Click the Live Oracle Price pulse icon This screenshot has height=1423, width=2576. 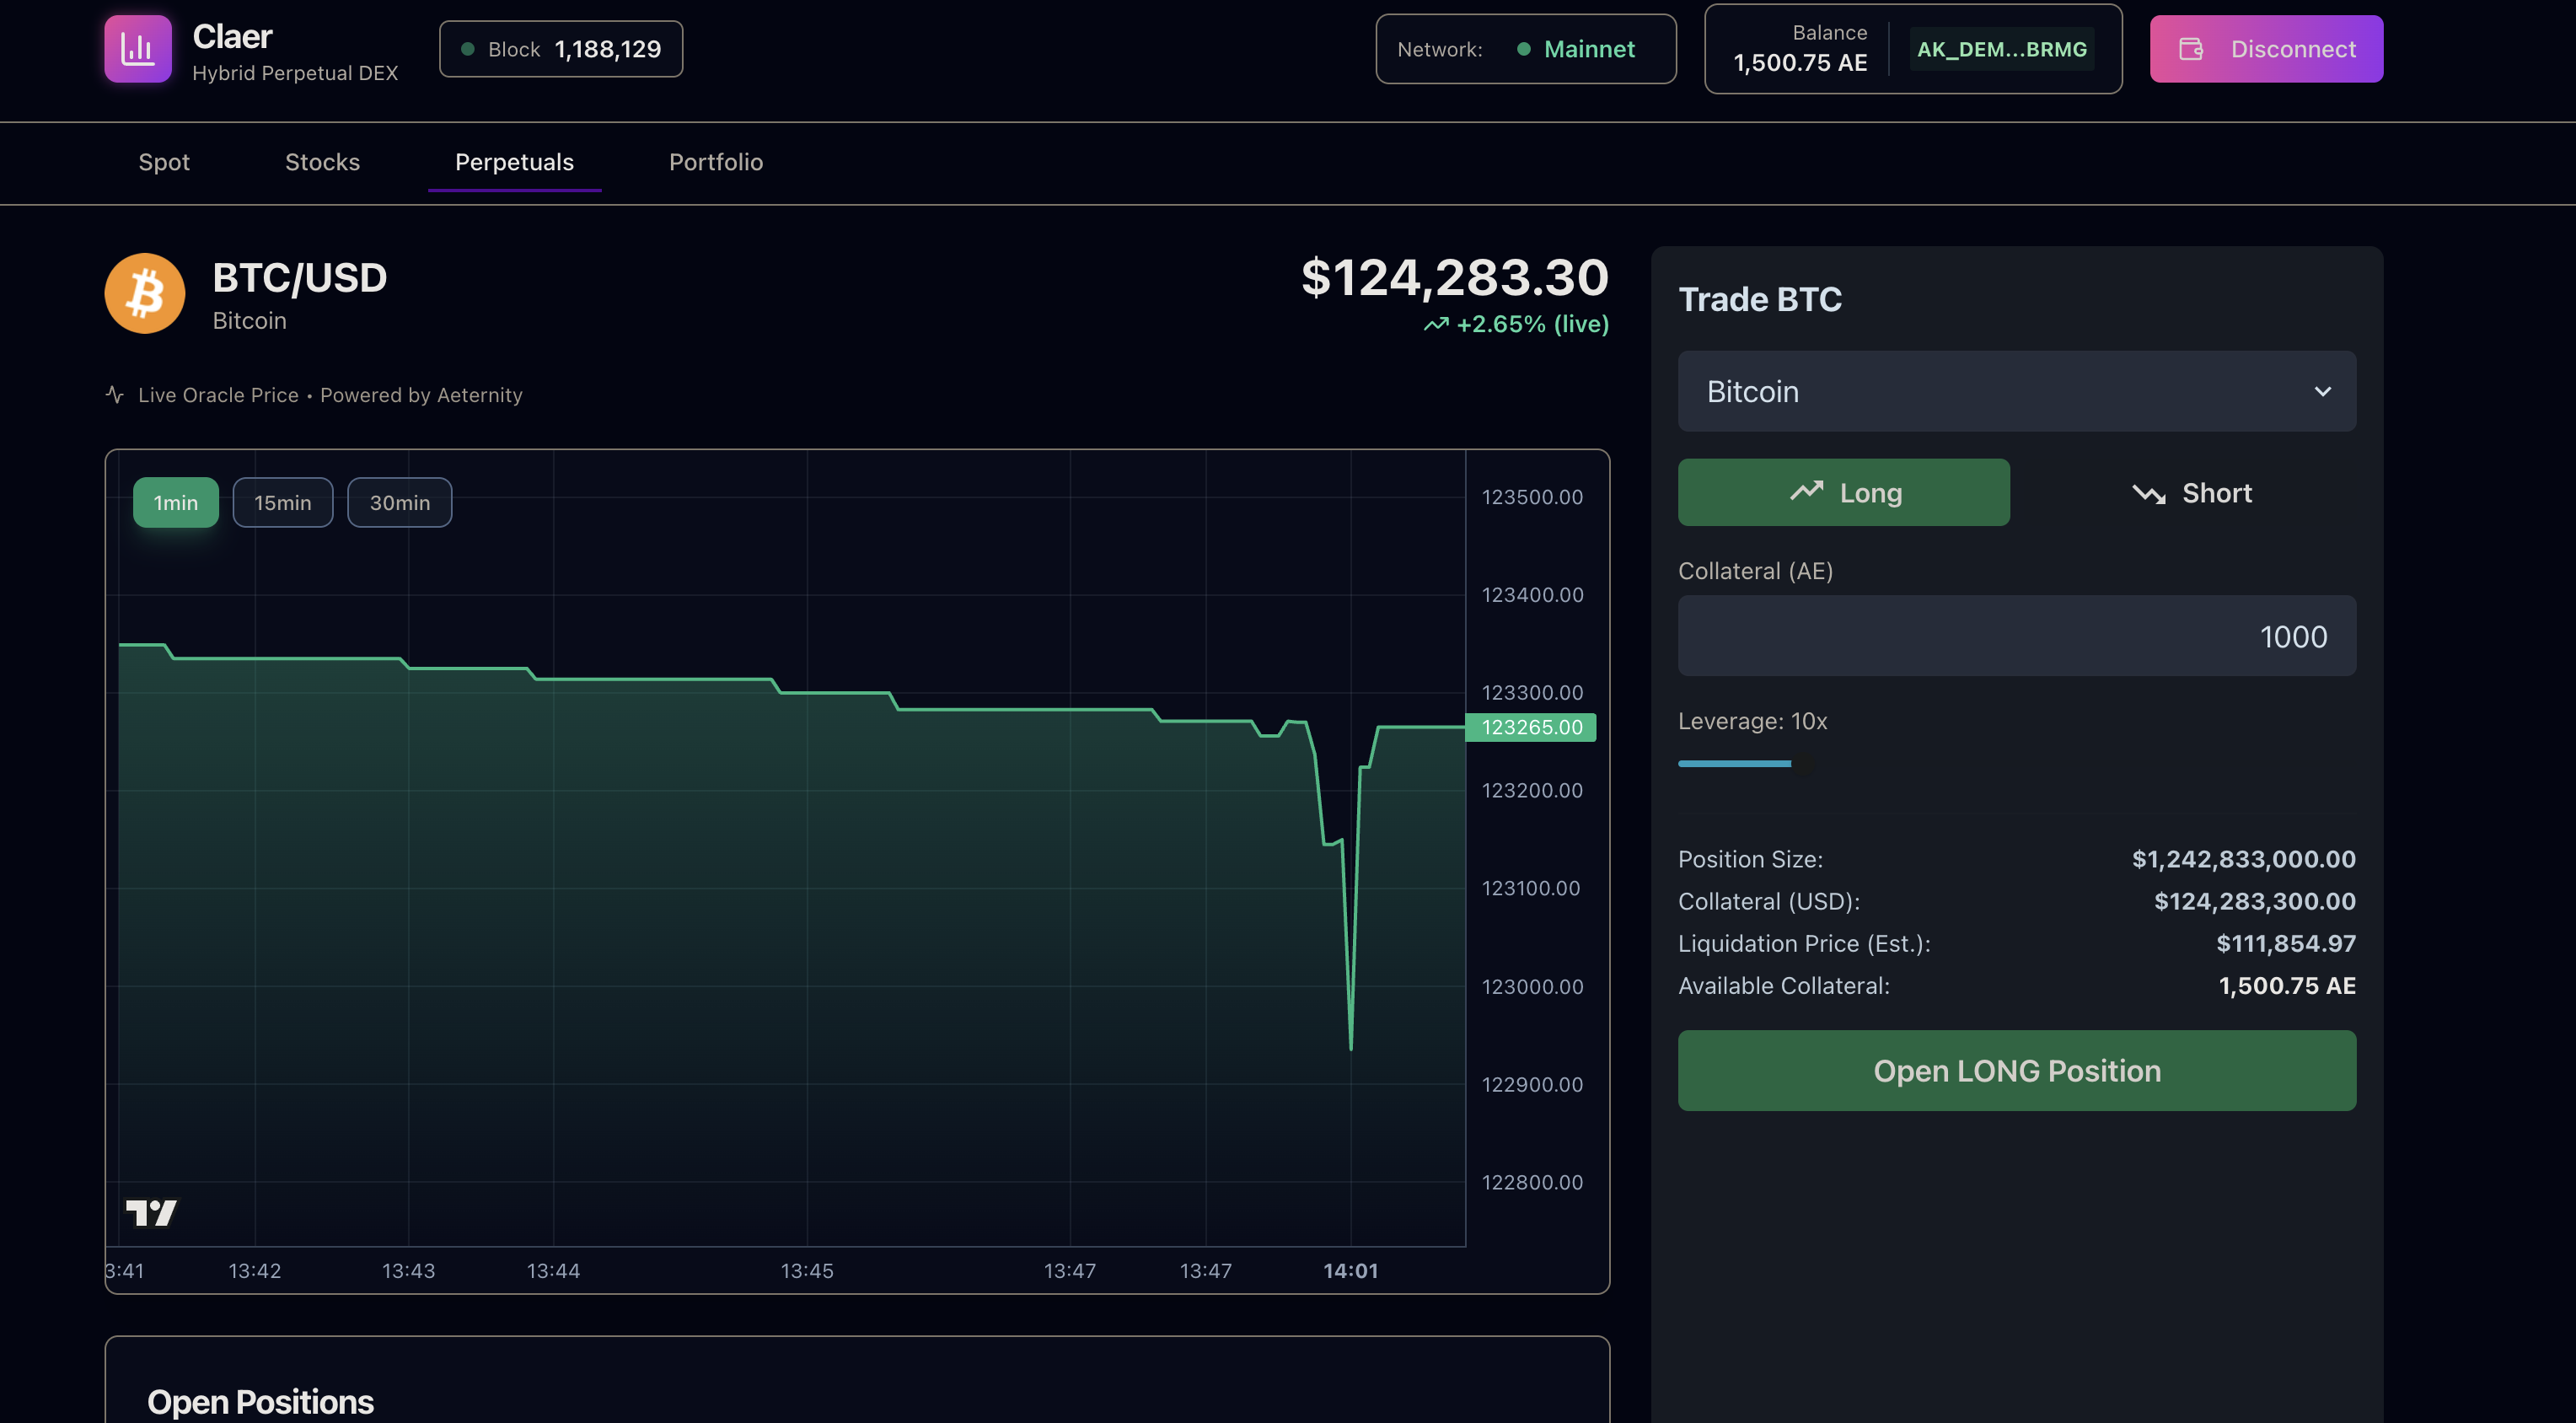click(x=115, y=395)
